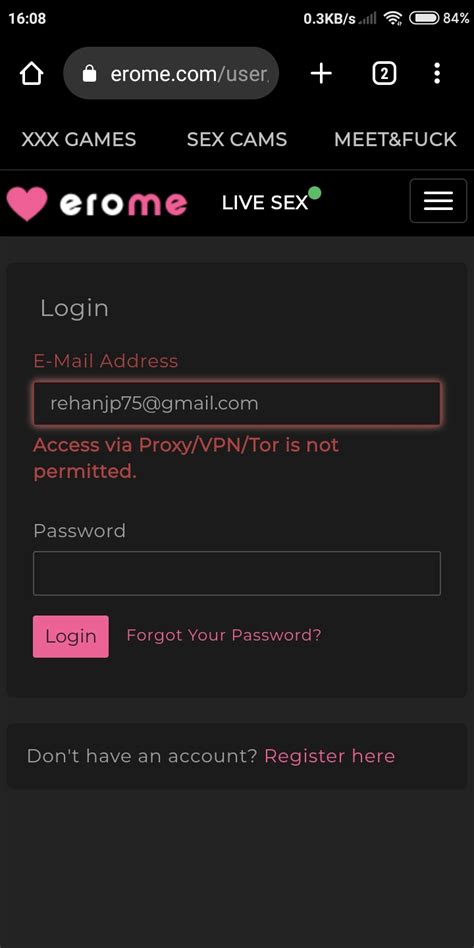
Task: Open the tab switcher showing 2 tabs
Action: 384,74
